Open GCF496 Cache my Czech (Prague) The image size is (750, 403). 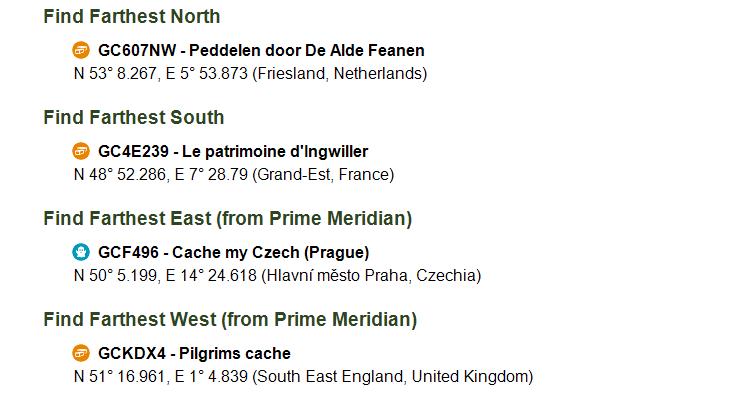click(233, 252)
